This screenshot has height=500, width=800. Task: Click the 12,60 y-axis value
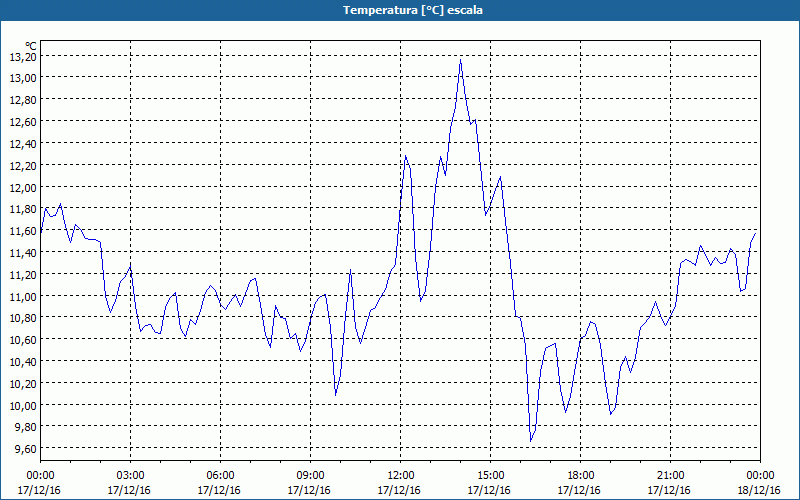pyautogui.click(x=23, y=122)
